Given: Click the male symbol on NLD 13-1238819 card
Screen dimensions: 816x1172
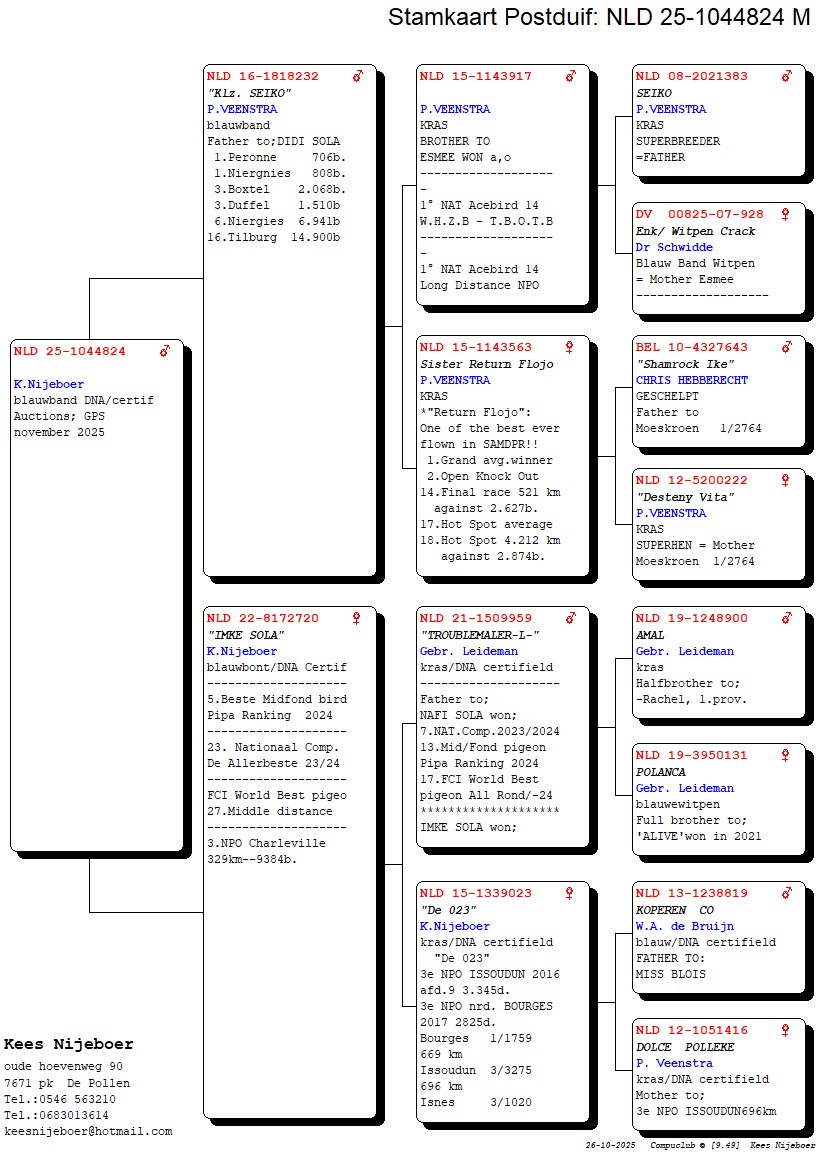Looking at the screenshot, I should pos(786,893).
